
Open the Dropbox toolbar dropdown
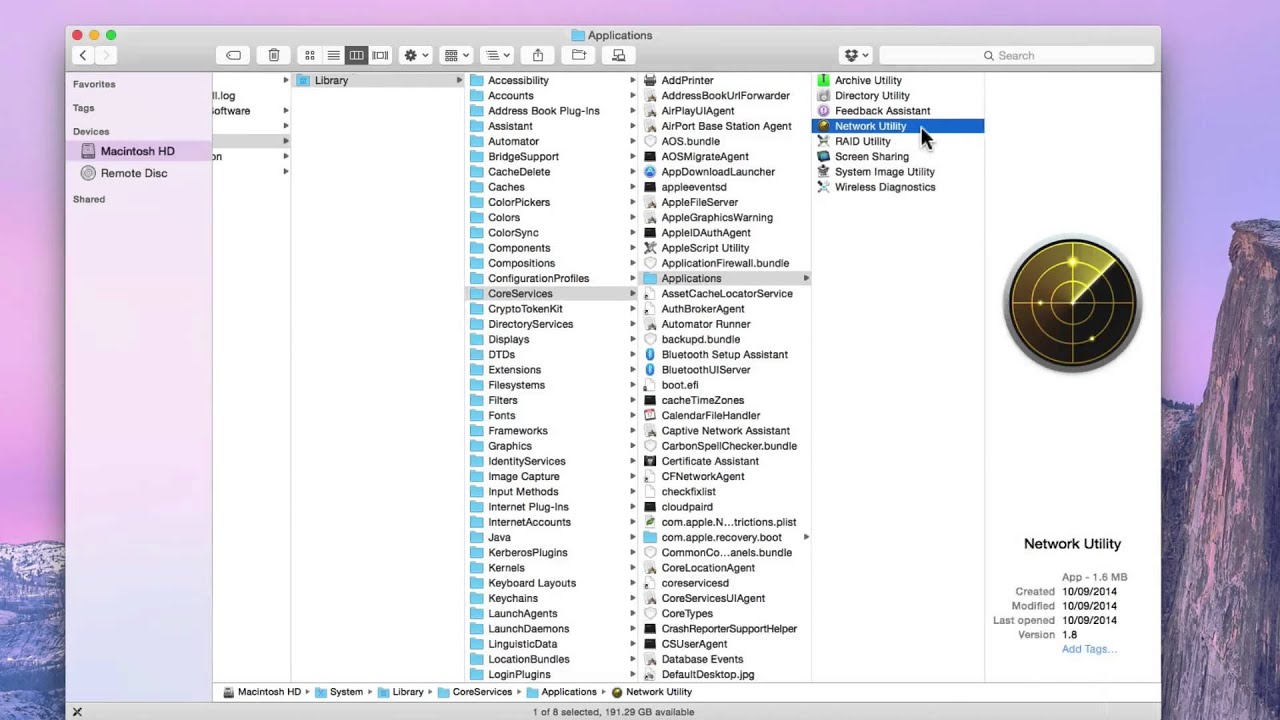click(856, 56)
